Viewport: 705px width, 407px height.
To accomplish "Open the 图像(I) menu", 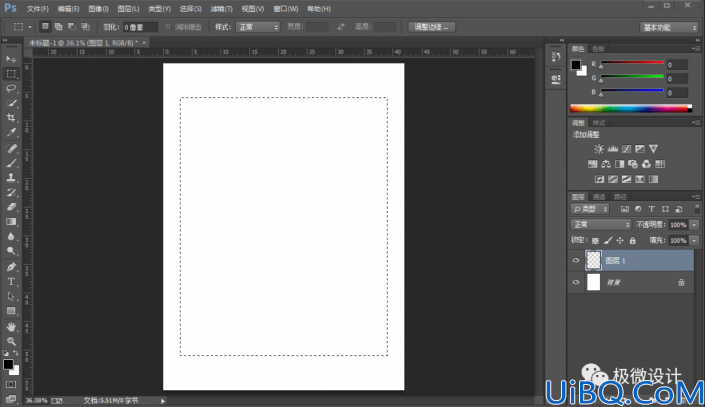I will coord(98,9).
